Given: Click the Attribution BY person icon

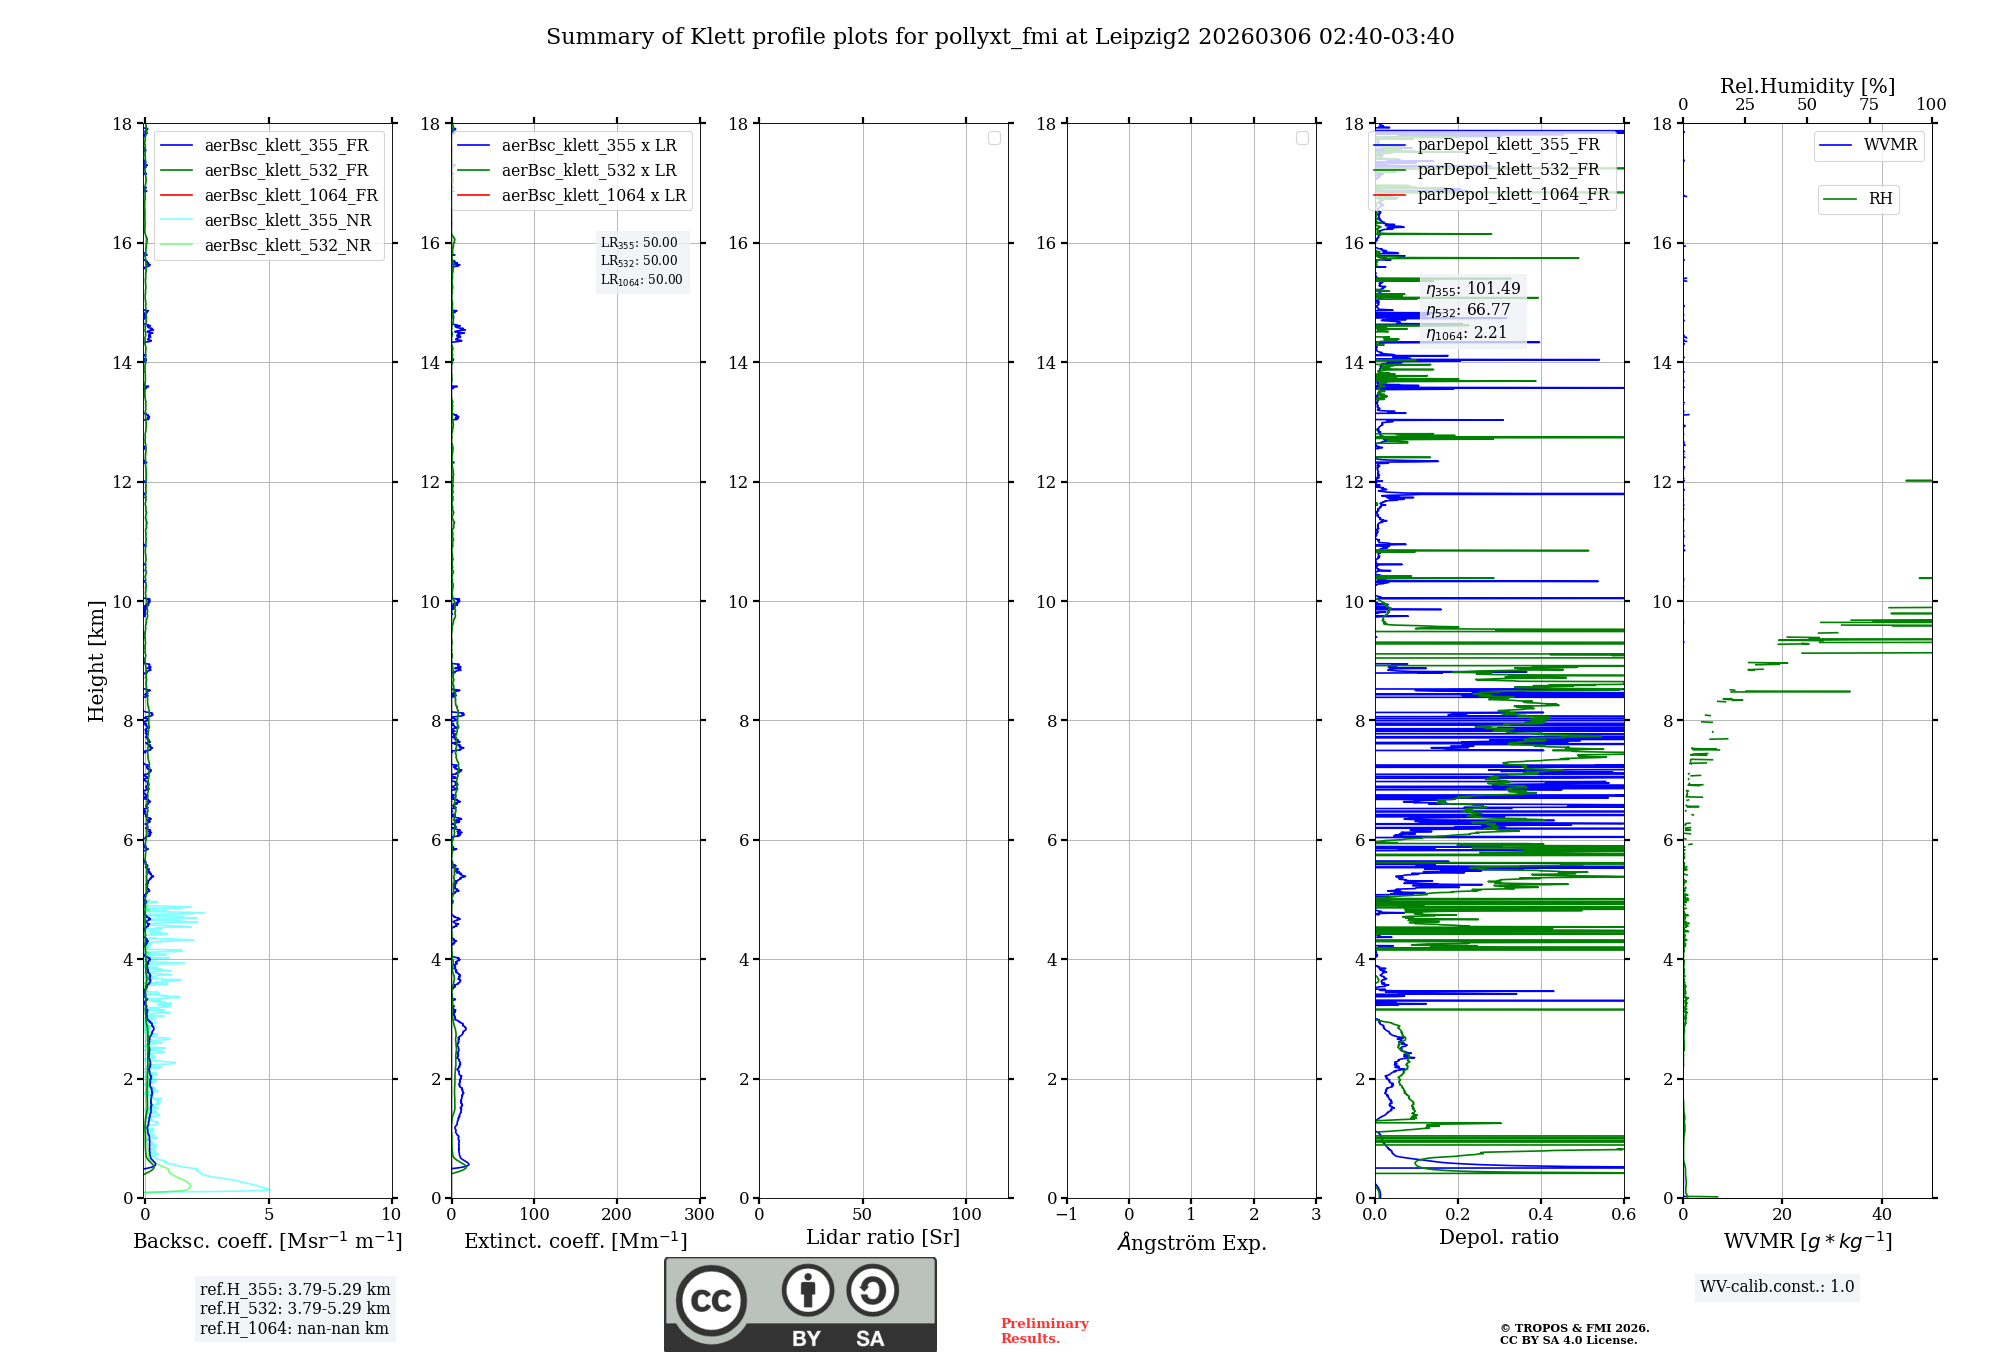Looking at the screenshot, I should point(807,1291).
